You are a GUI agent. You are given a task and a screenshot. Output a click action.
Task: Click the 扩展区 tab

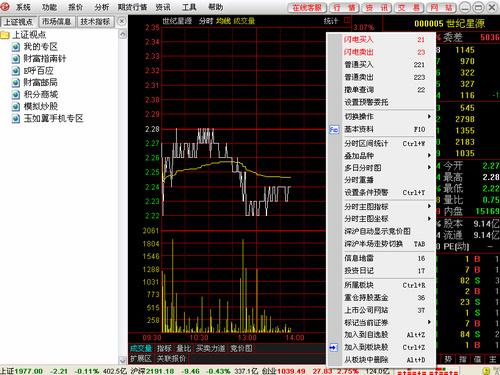141,359
